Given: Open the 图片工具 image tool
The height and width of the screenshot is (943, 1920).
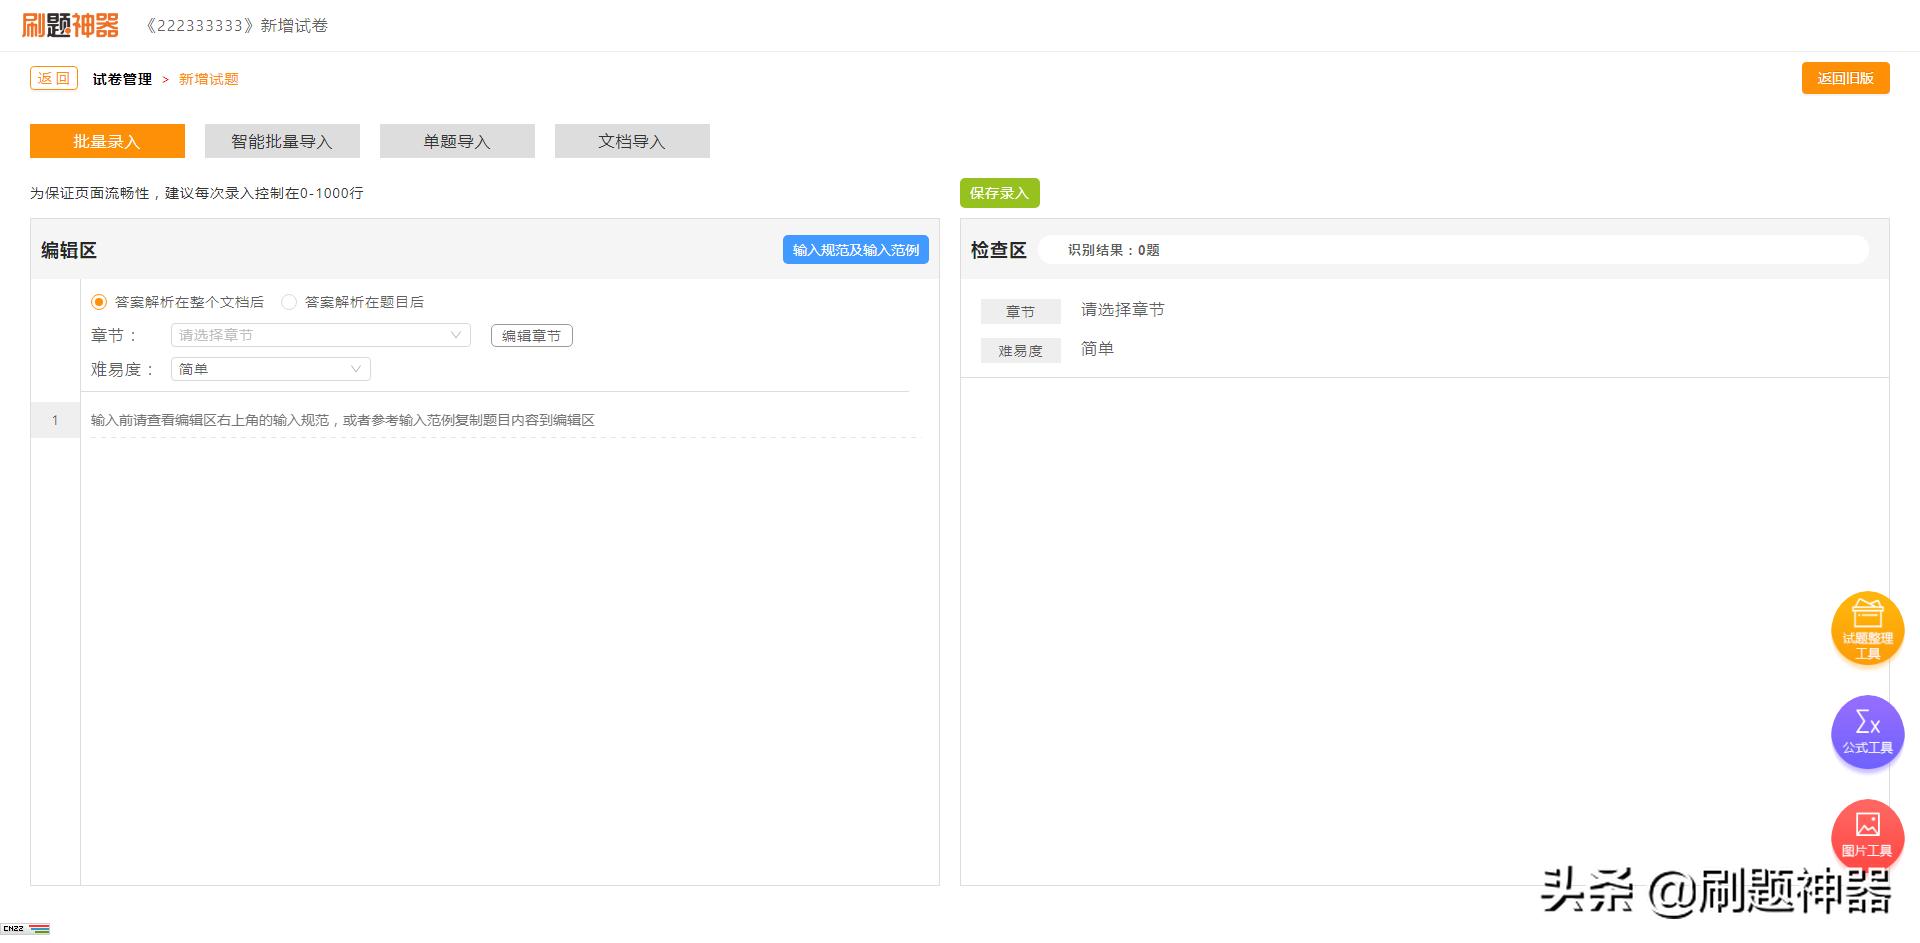Looking at the screenshot, I should 1867,835.
